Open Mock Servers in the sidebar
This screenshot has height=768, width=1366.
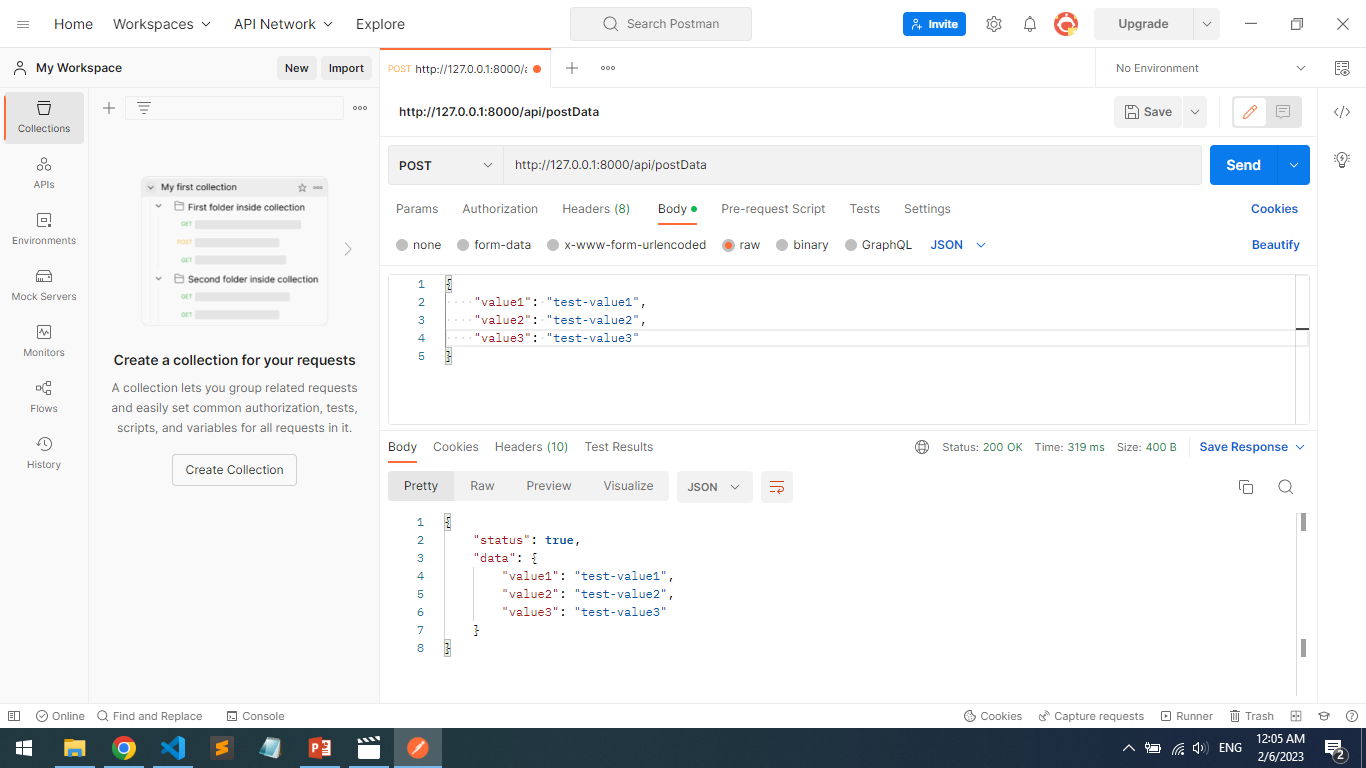(44, 285)
